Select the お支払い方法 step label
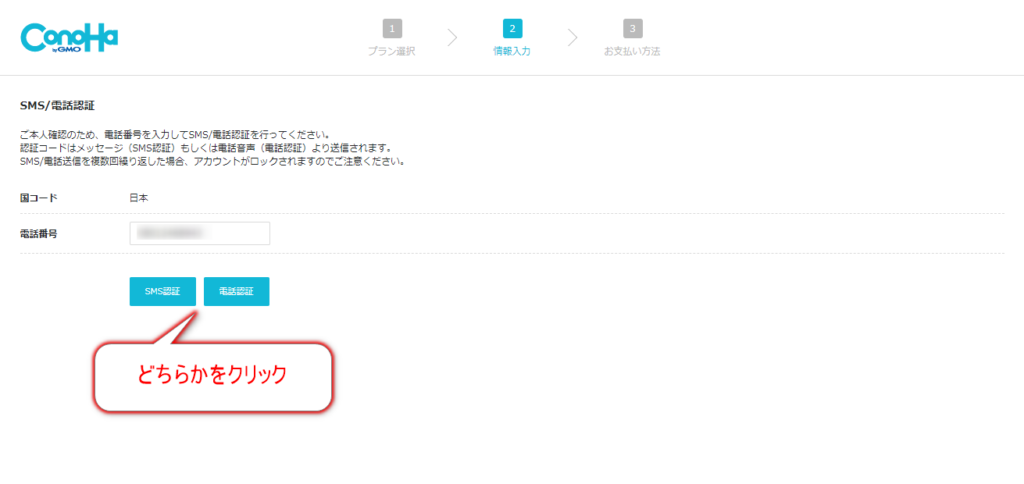 [x=632, y=52]
